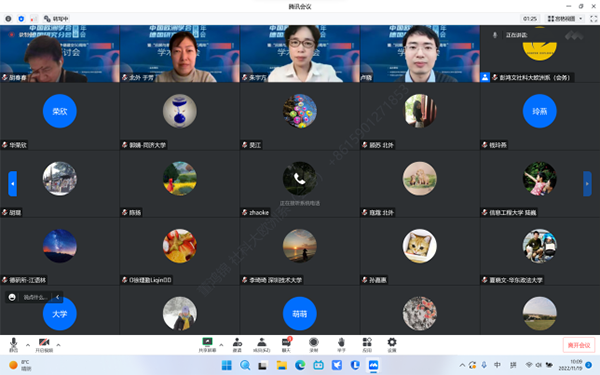This screenshot has width=600, height=375.
Task: Open the meeting info icon at top left
Action: pyautogui.click(x=8, y=18)
